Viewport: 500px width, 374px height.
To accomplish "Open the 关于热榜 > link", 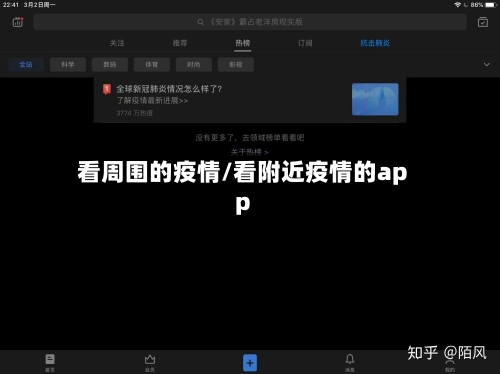I will pyautogui.click(x=249, y=152).
